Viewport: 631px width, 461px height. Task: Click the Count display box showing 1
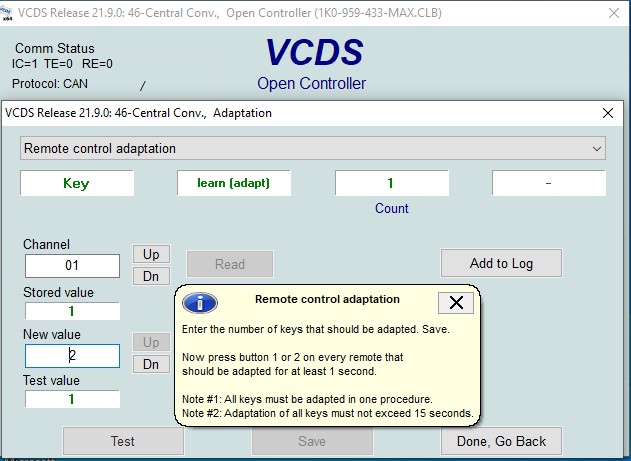coord(392,183)
